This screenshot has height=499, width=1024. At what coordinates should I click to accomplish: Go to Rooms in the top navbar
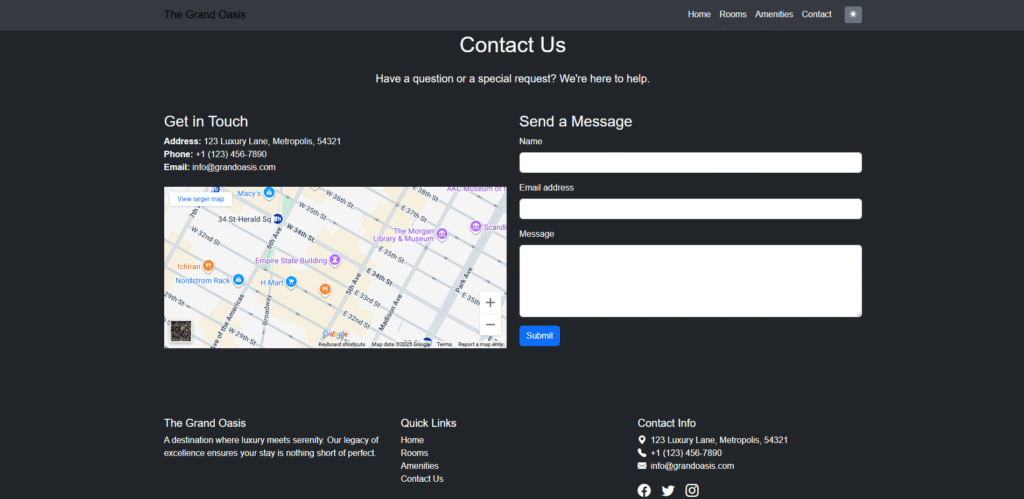point(733,14)
